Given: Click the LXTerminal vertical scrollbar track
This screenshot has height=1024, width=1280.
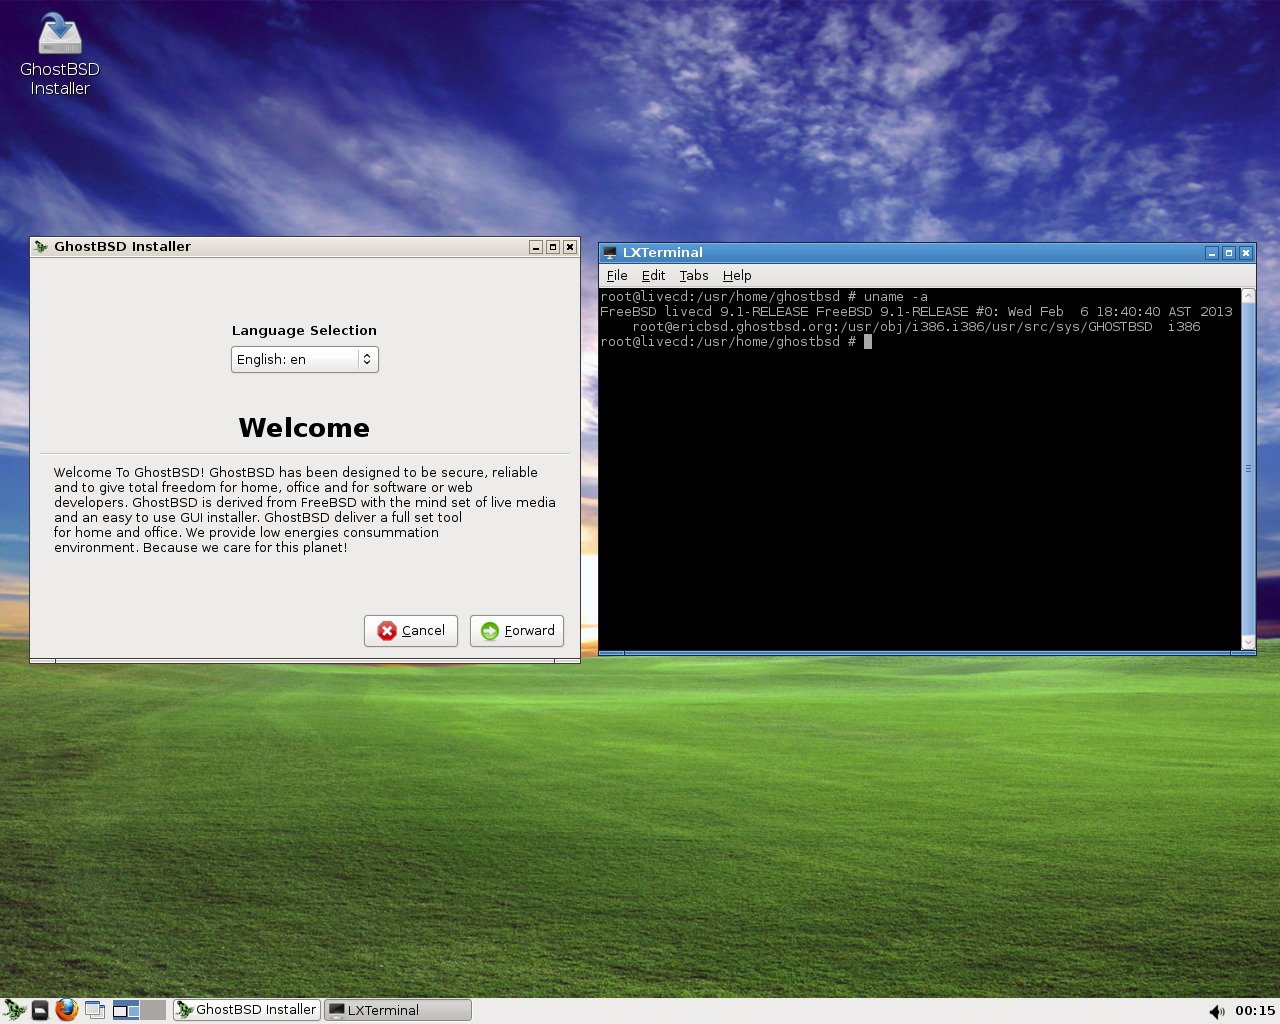Looking at the screenshot, I should pos(1248,469).
